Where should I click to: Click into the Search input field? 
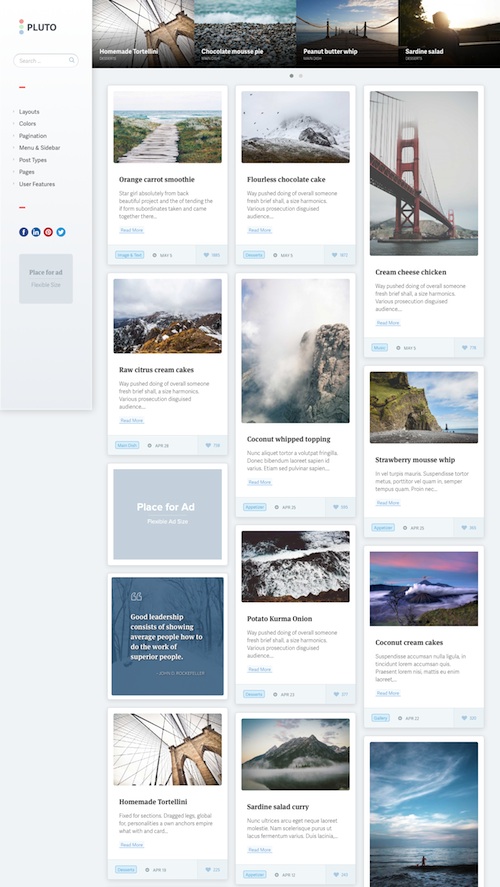click(x=46, y=60)
